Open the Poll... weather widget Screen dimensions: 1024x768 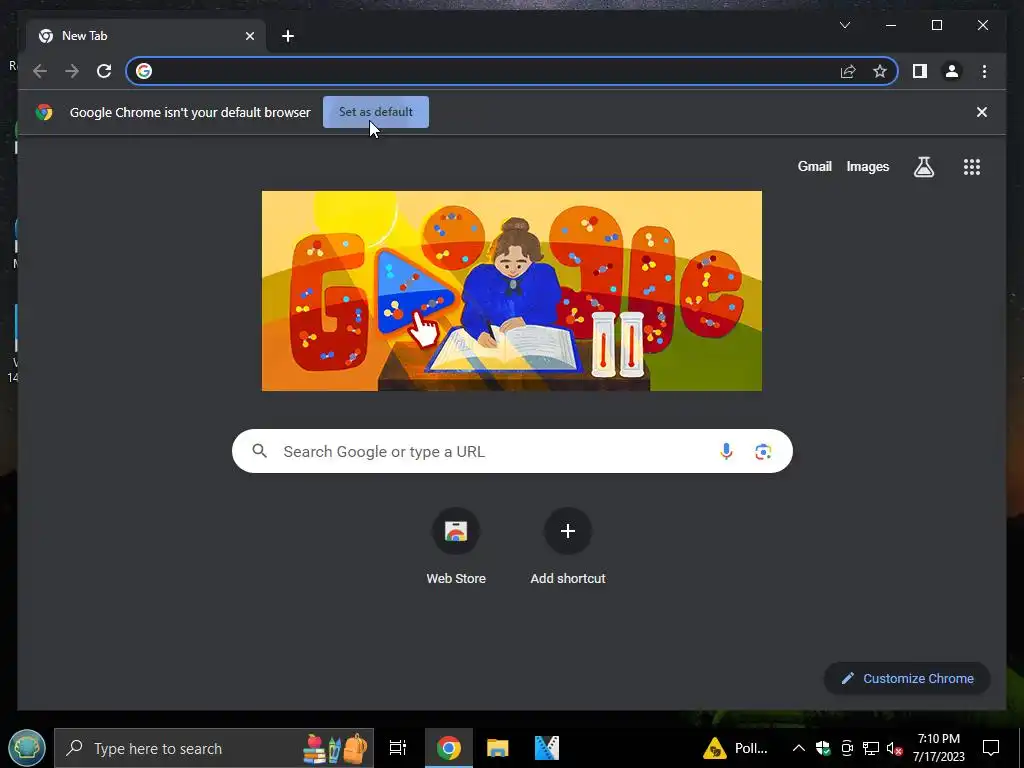coord(737,748)
